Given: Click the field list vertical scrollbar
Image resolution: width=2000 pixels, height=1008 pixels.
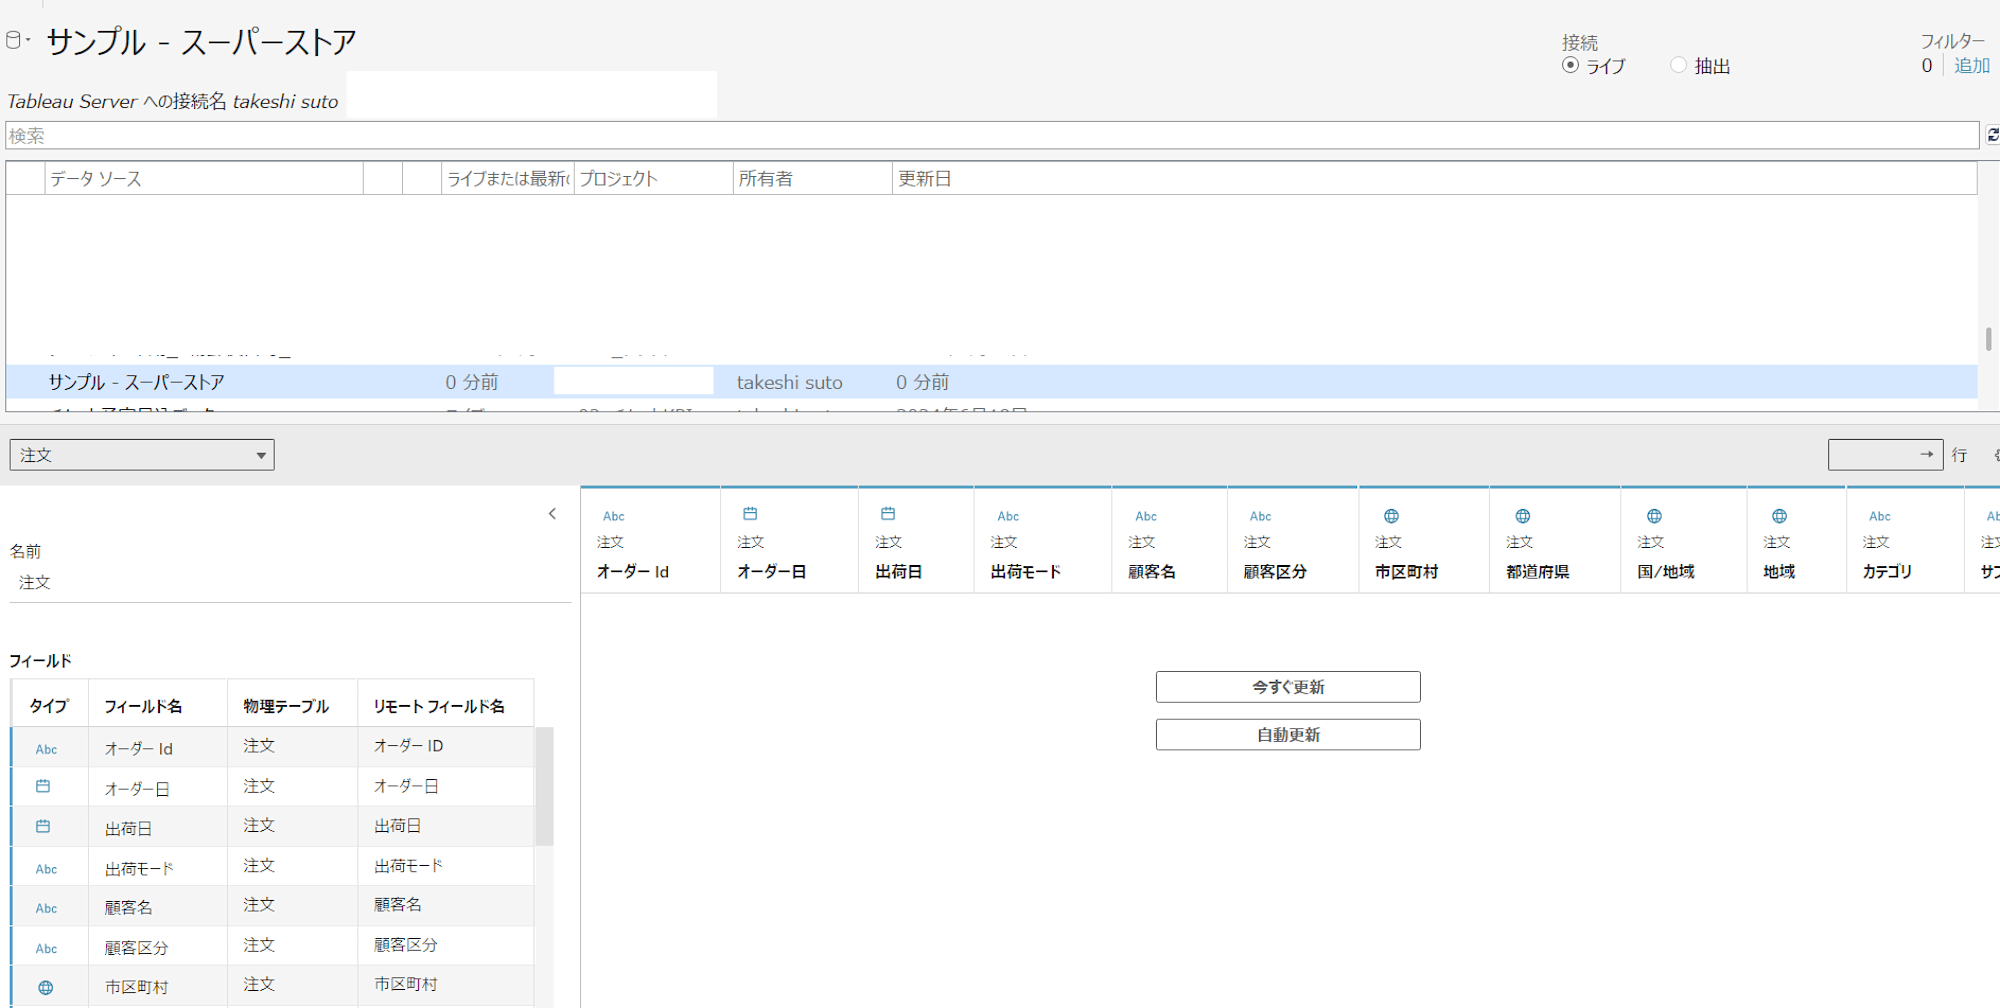Looking at the screenshot, I should 544,787.
